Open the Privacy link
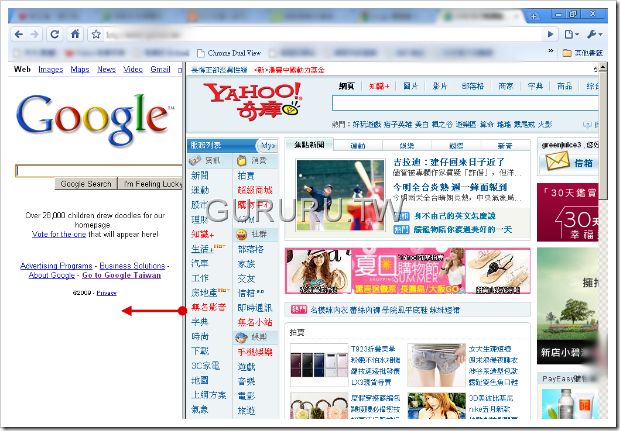 [106, 293]
